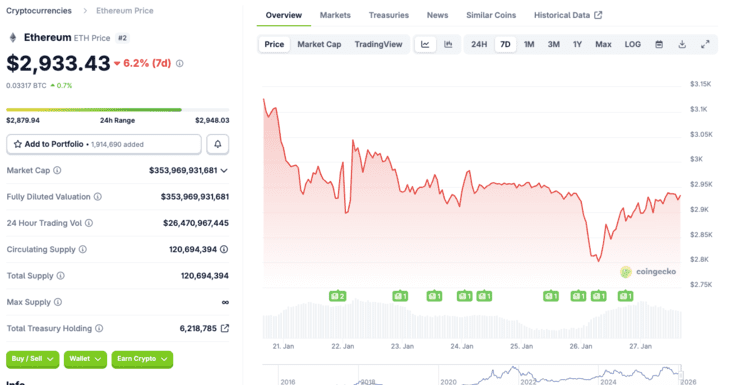Open the Earn Crypto dropdown
This screenshot has height=385, width=750.
(x=142, y=359)
